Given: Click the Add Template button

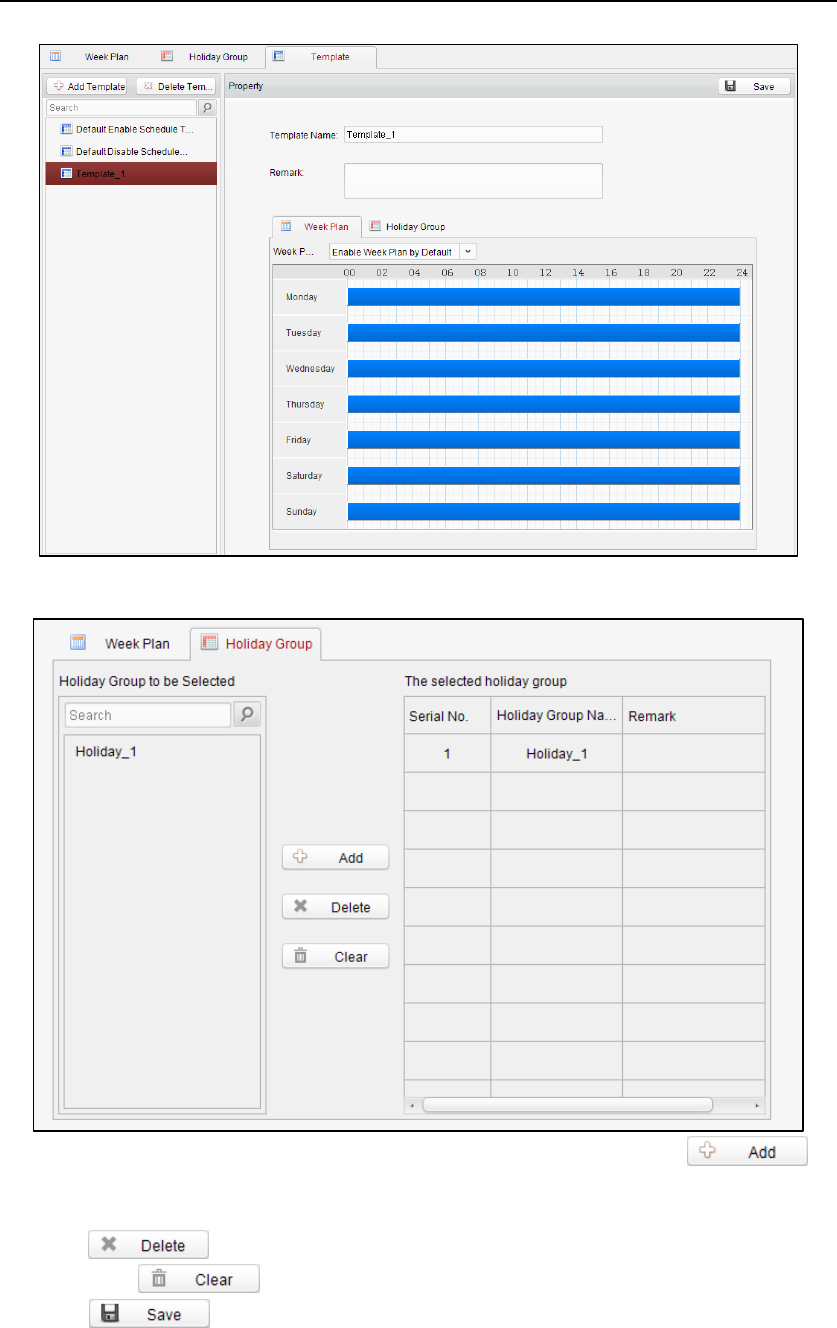Looking at the screenshot, I should pos(88,87).
